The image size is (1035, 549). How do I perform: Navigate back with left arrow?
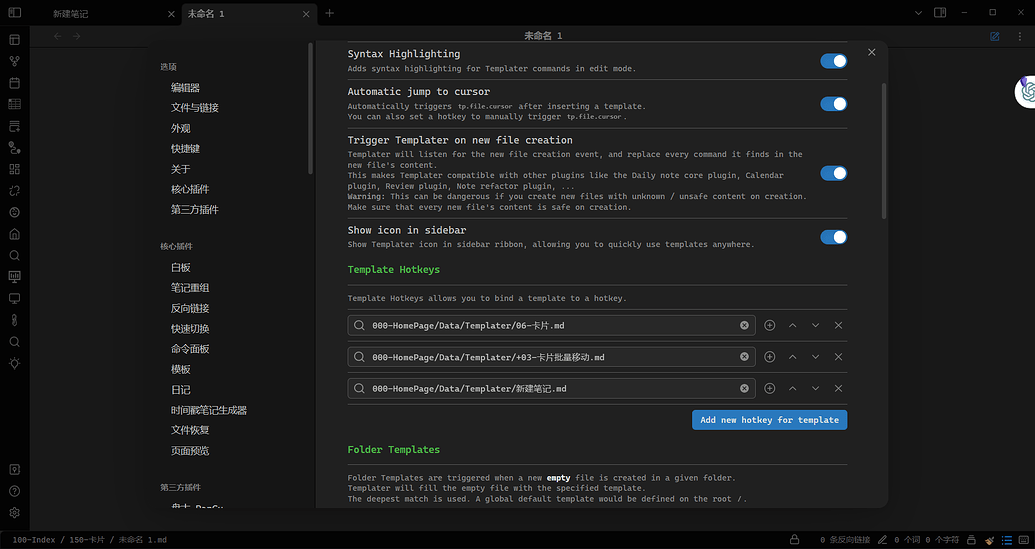[x=57, y=36]
